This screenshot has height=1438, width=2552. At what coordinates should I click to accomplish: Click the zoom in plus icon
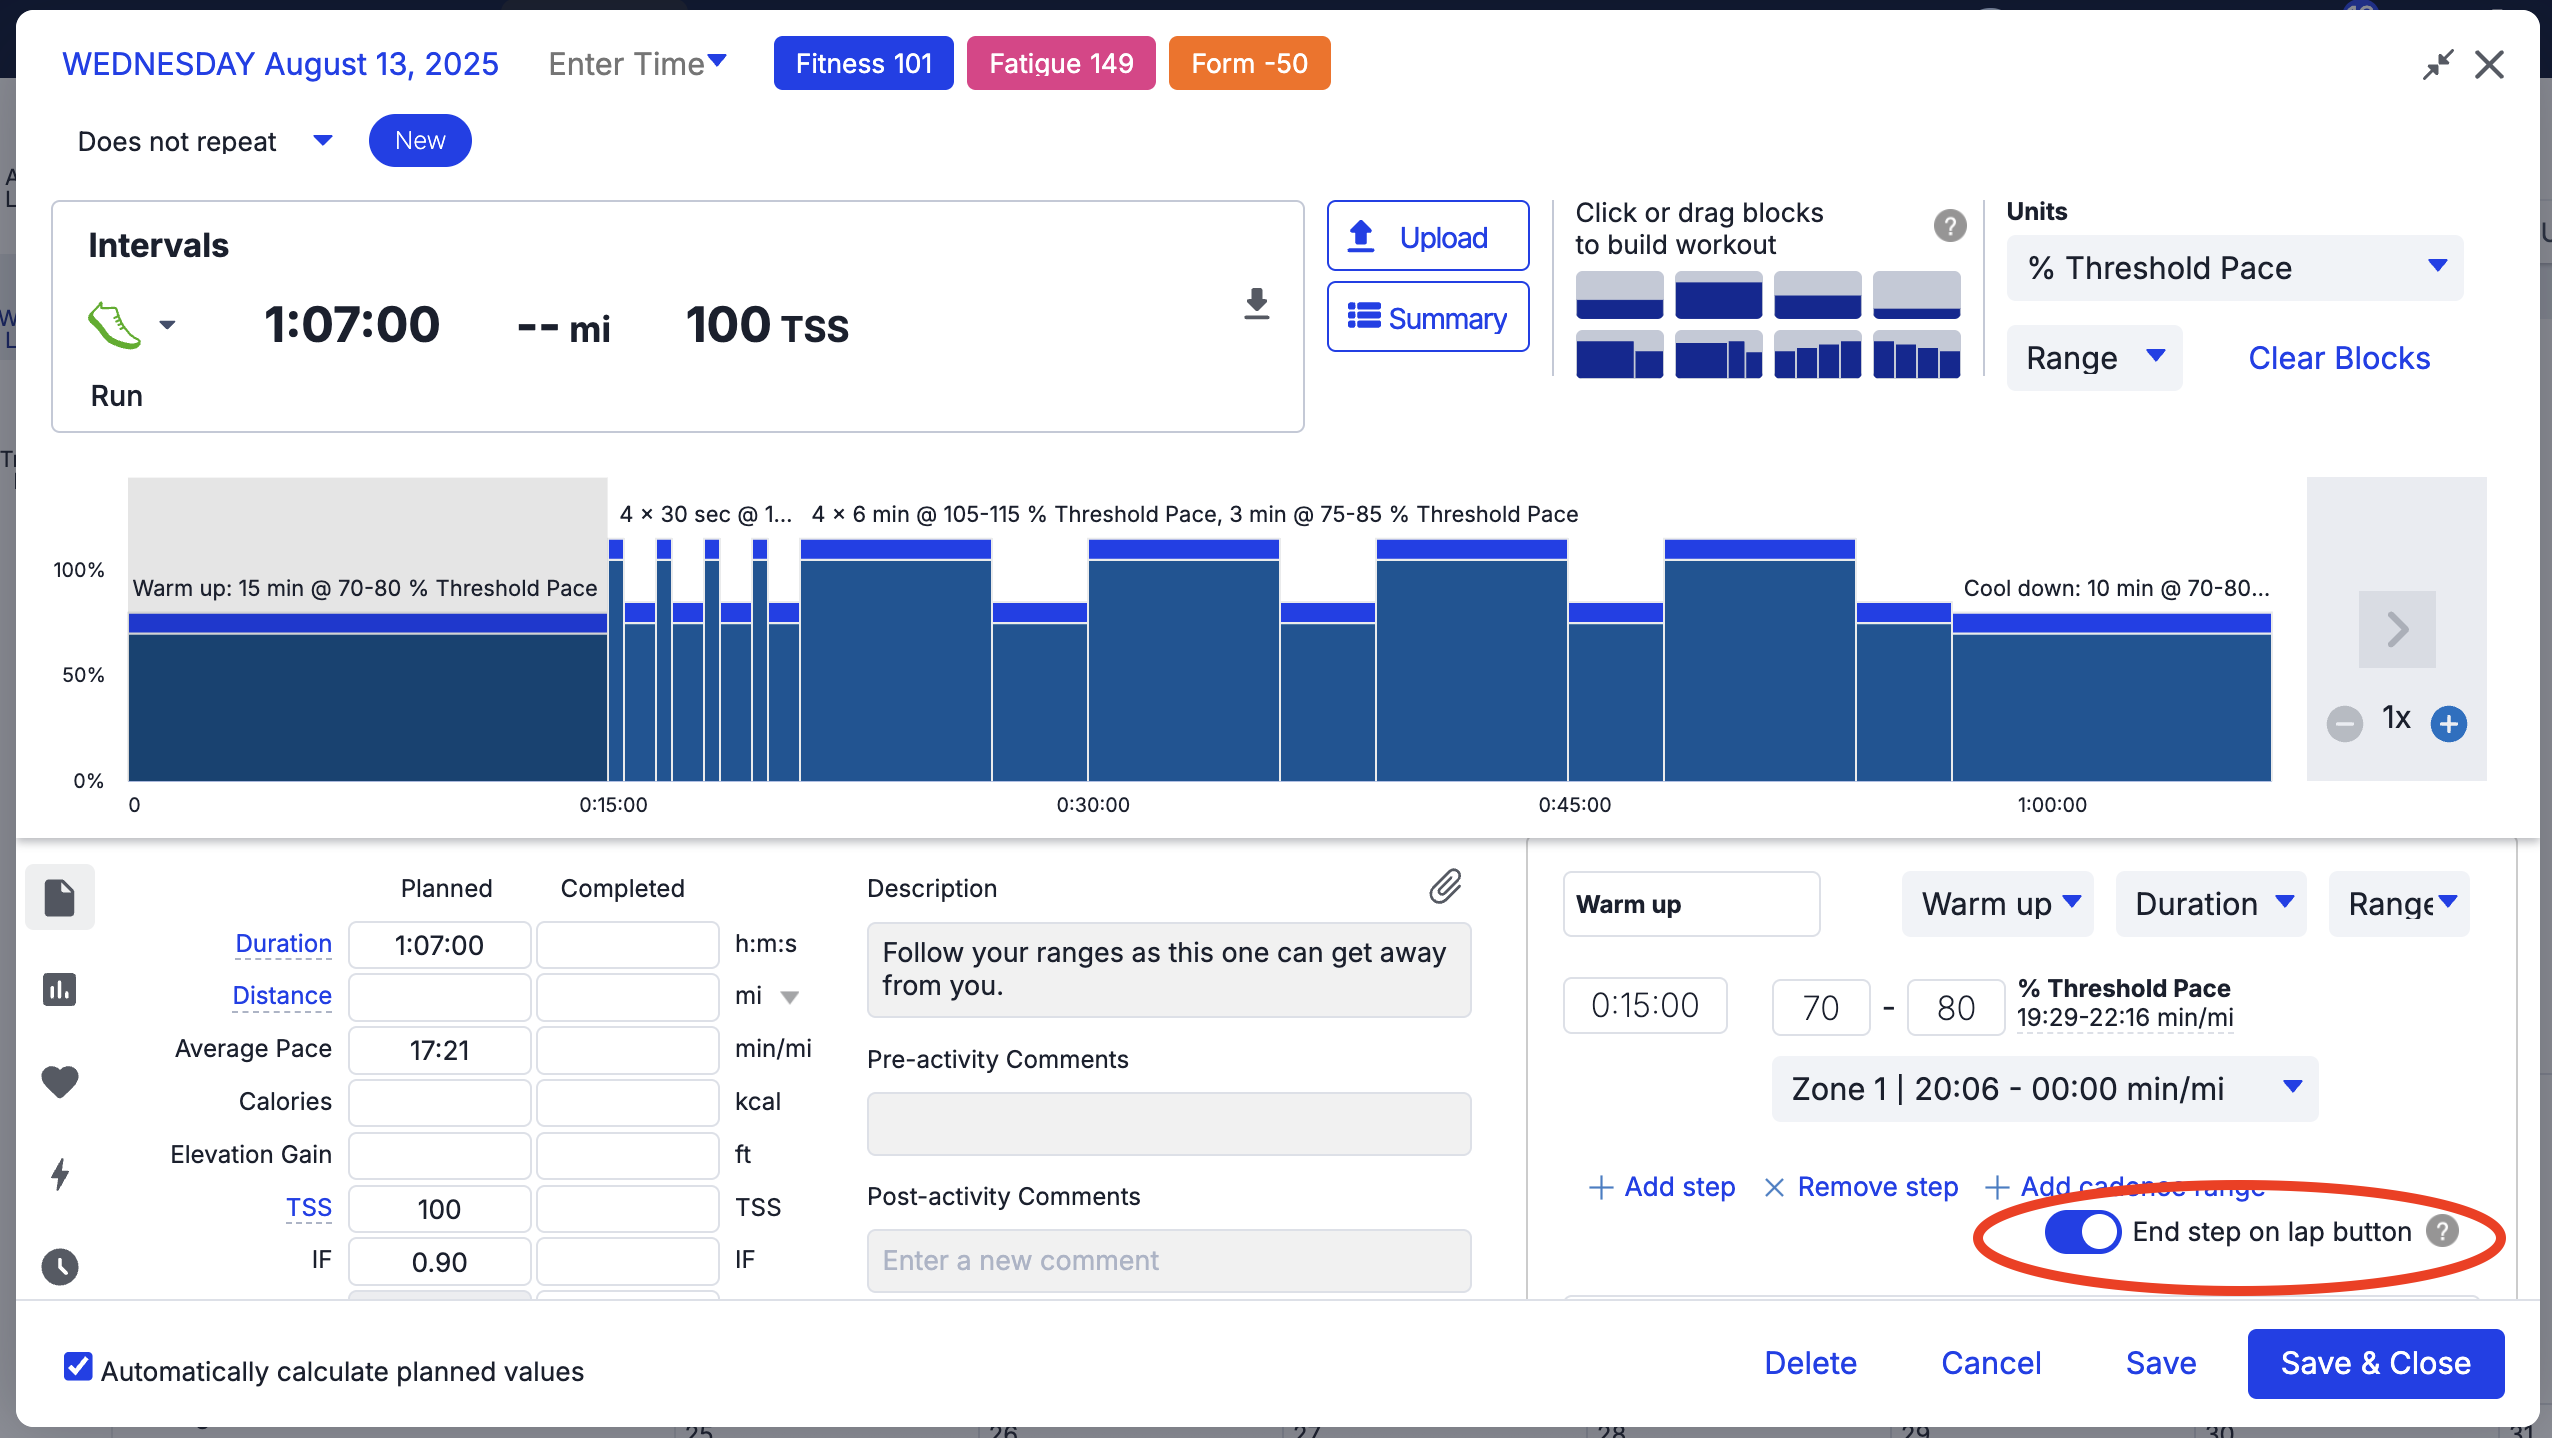point(2448,723)
